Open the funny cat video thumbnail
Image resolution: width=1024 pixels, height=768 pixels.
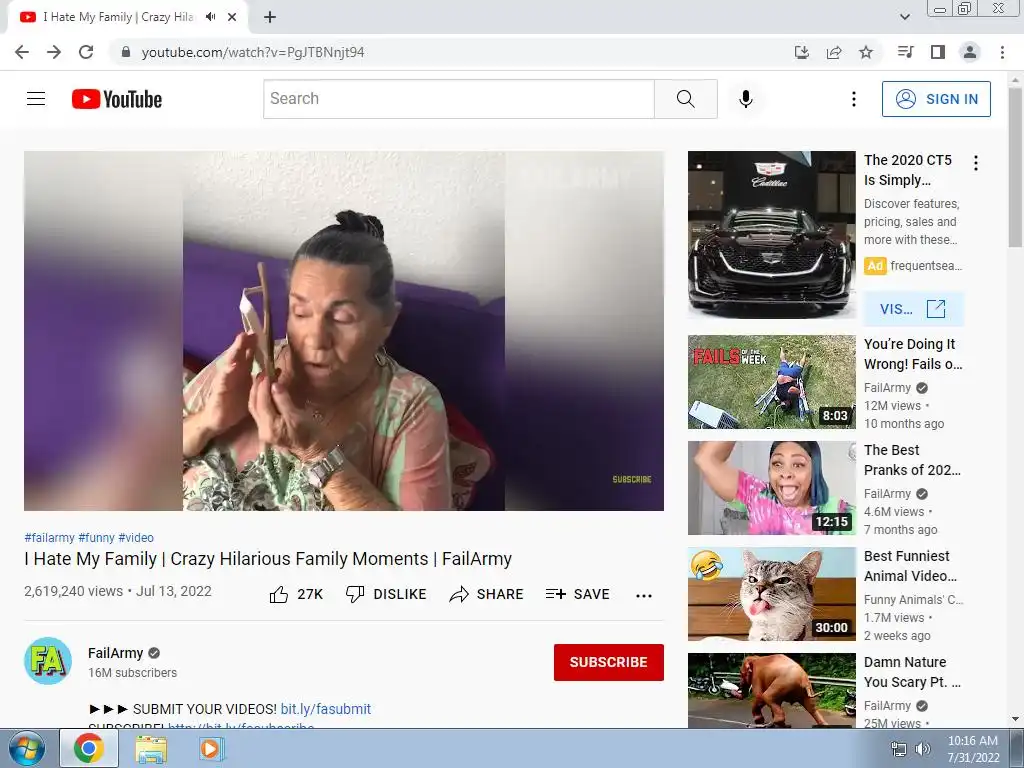pos(772,594)
